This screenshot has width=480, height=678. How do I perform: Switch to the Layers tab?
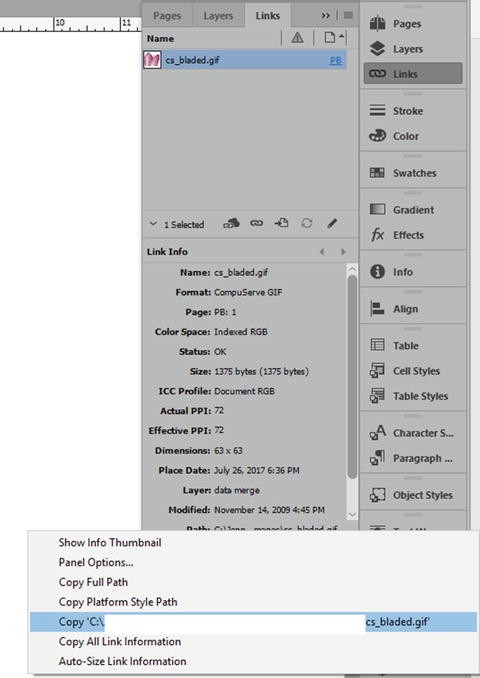[218, 16]
